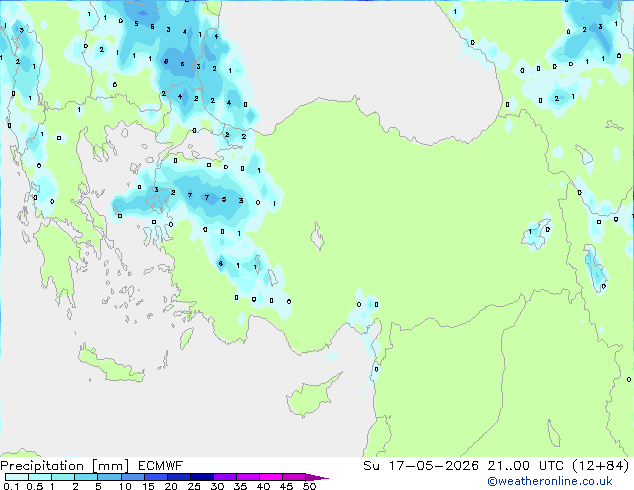Click the 0.1–0.5 mm legend swatch
Viewport: 634px width, 490px height.
(x=17, y=477)
